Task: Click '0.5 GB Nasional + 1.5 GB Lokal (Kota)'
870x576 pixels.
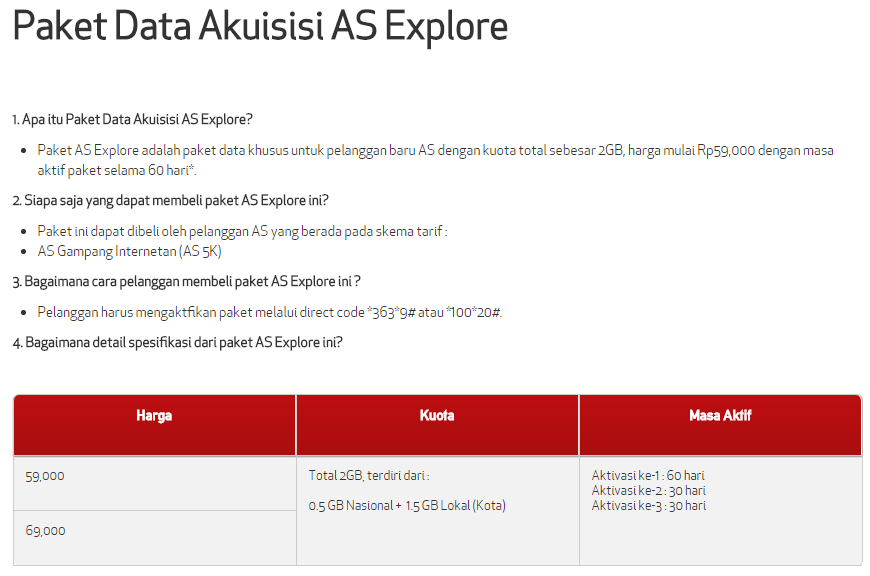Action: (407, 506)
